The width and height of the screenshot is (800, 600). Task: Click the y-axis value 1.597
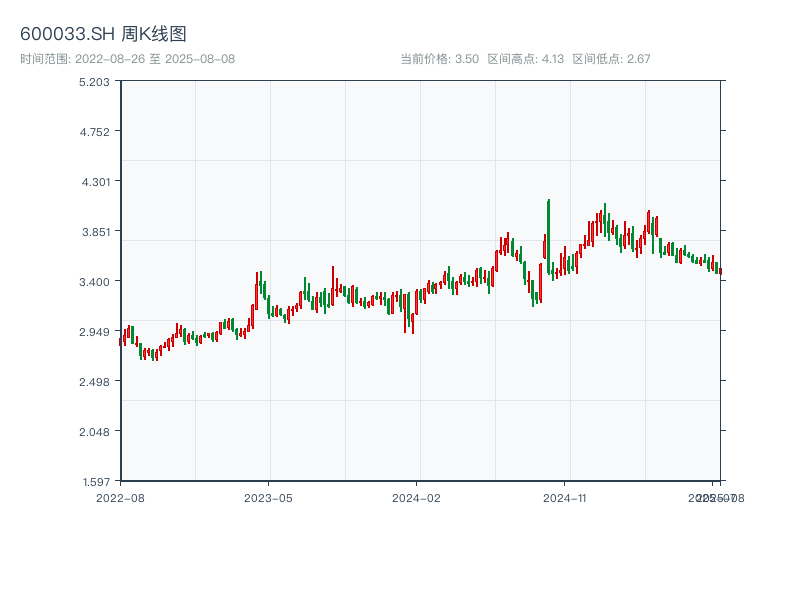(96, 482)
